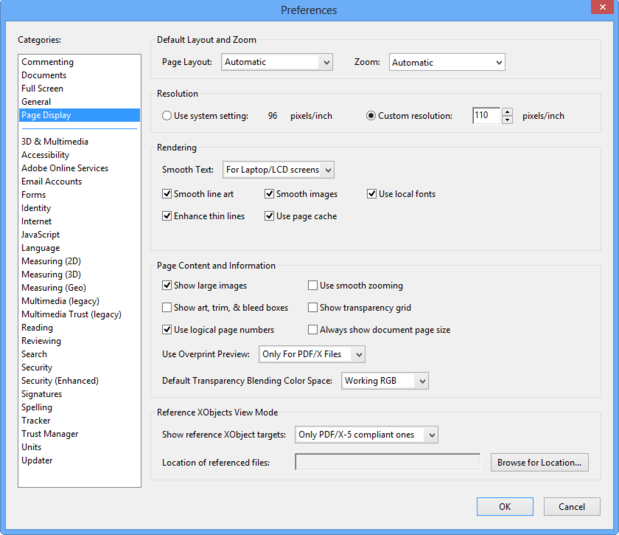Click the custom resolution value field
This screenshot has width=619, height=535.
pyautogui.click(x=486, y=116)
